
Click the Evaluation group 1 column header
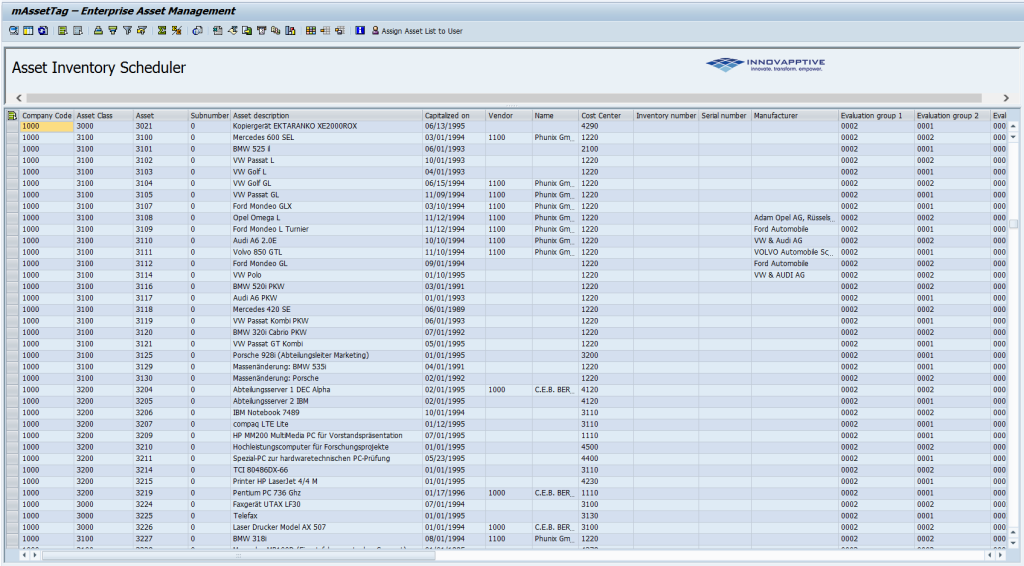point(876,116)
